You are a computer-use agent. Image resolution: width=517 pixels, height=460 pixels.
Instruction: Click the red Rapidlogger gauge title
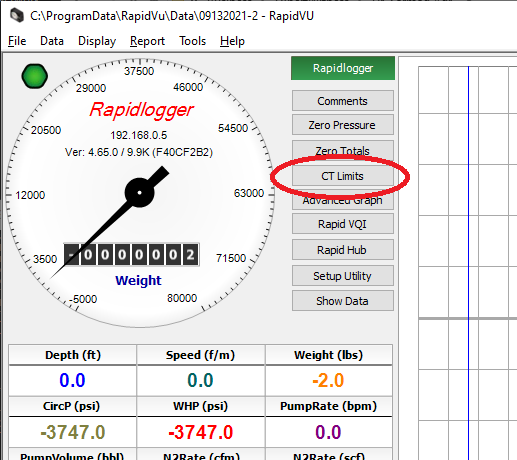coord(141,110)
